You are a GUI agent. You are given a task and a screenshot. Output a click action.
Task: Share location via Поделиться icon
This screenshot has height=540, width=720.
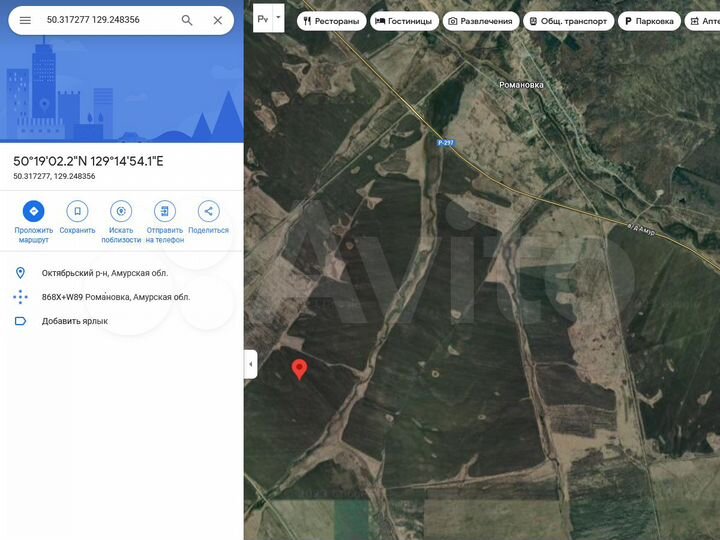coord(208,211)
